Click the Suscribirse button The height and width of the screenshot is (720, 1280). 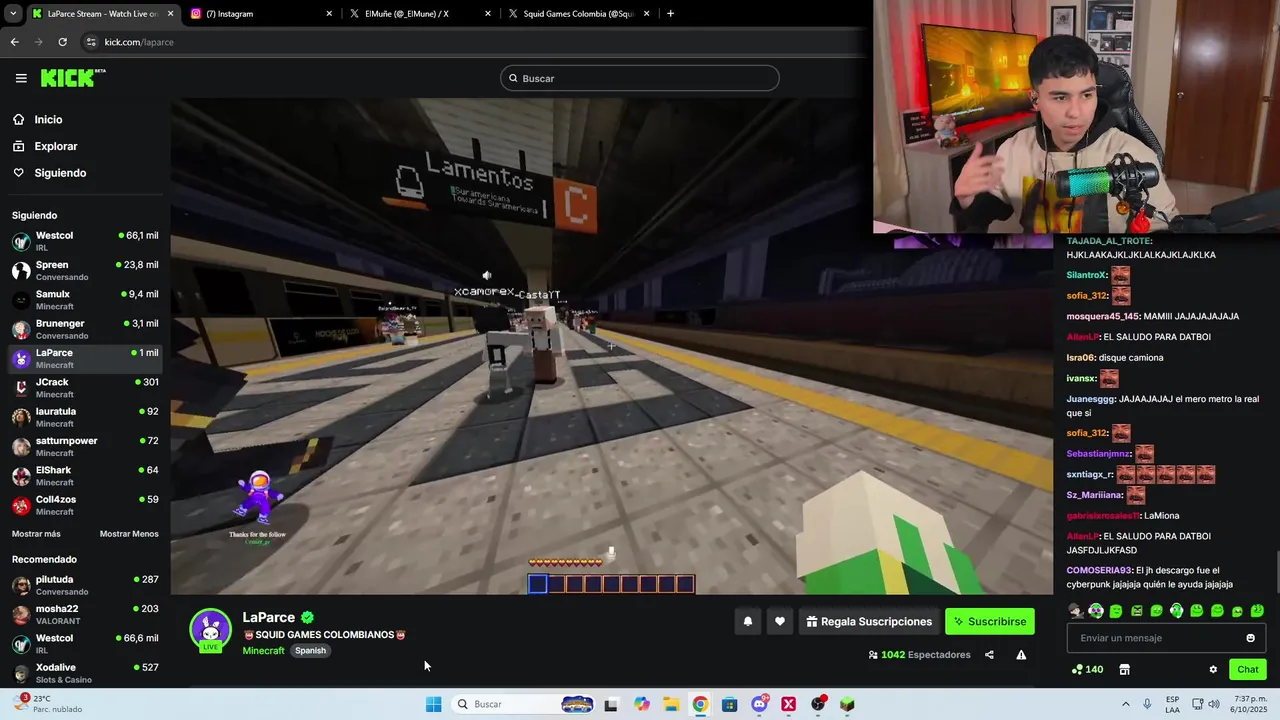pyautogui.click(x=990, y=621)
